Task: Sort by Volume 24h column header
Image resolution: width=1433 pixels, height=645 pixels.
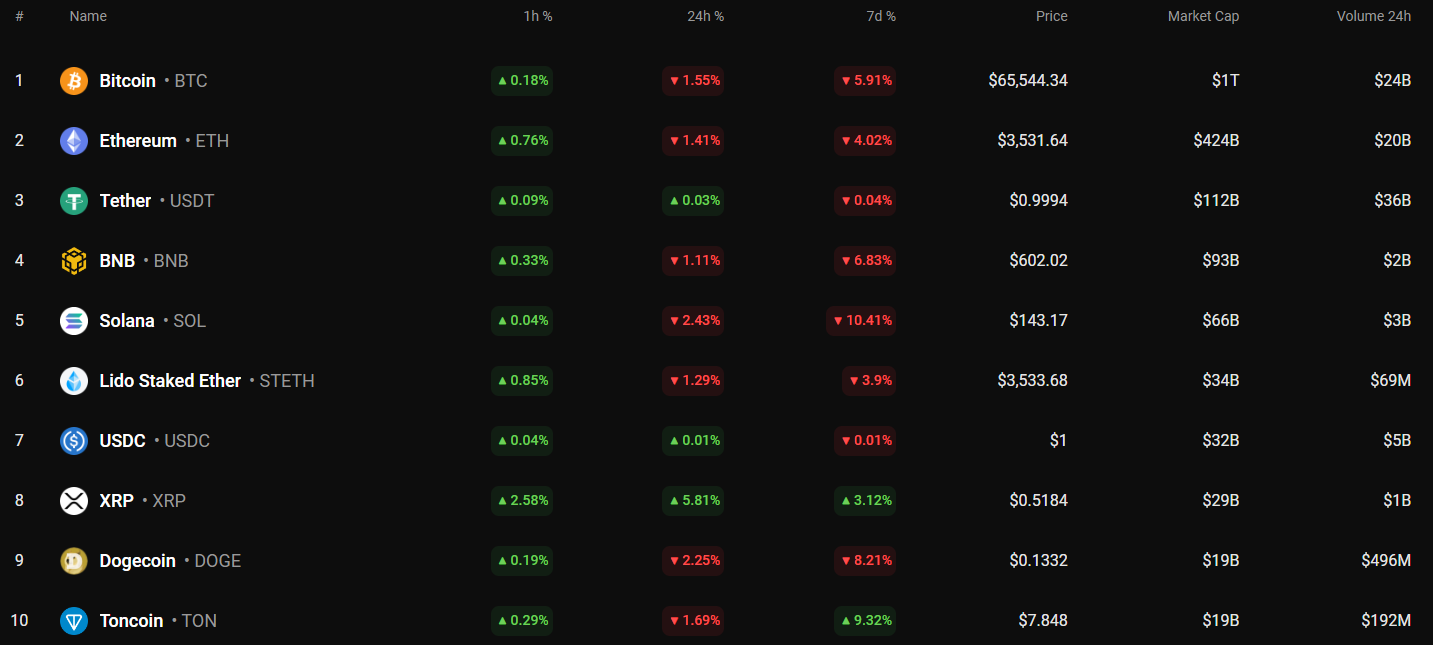Action: coord(1373,16)
